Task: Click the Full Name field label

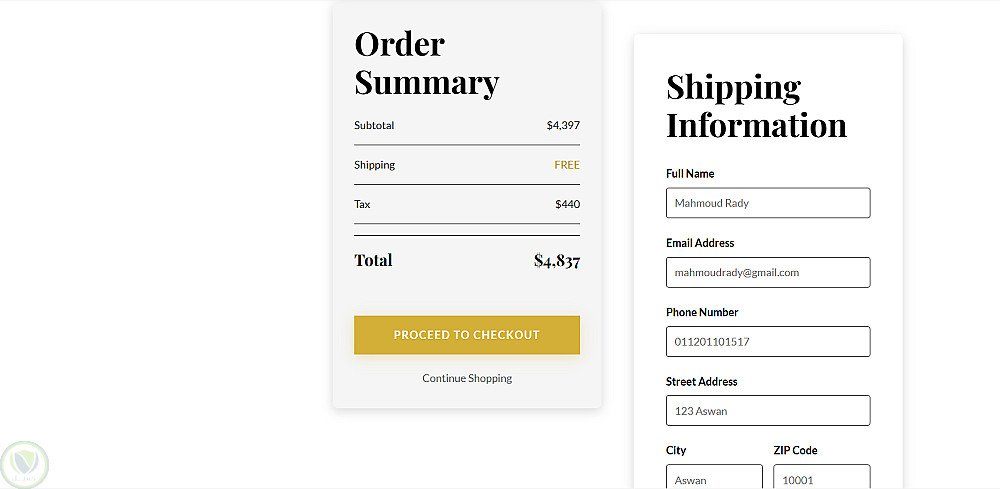Action: click(690, 174)
